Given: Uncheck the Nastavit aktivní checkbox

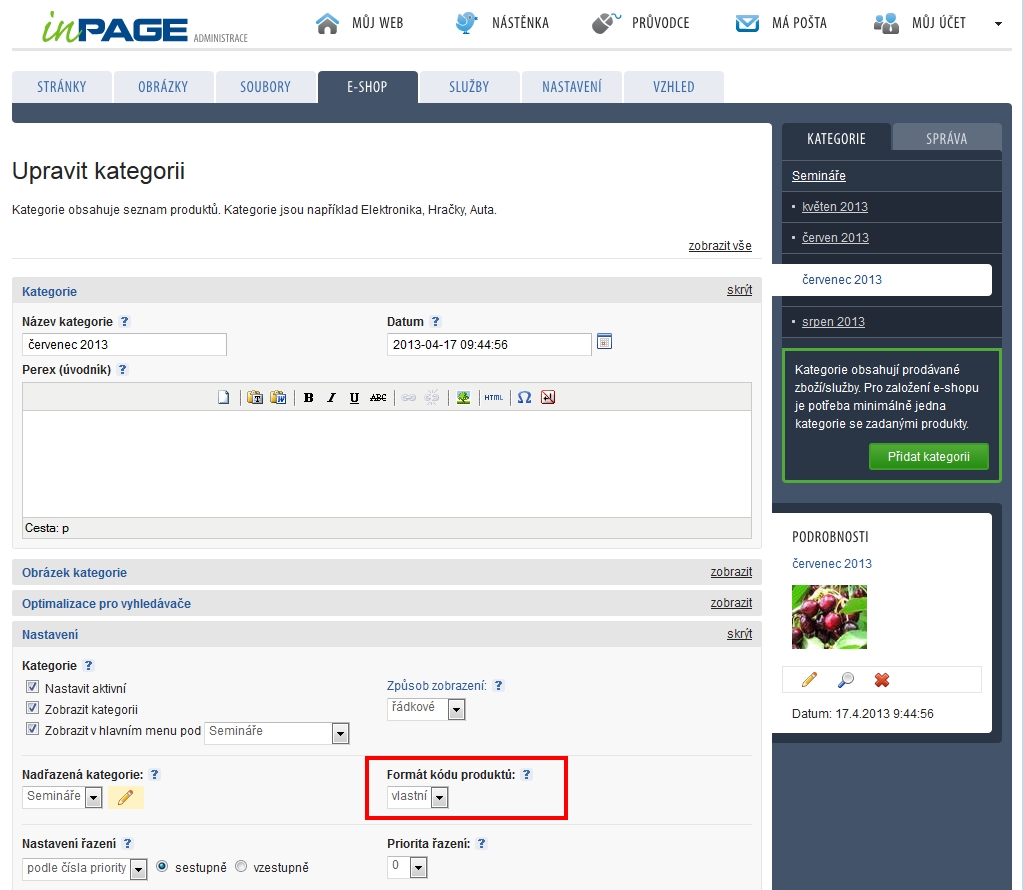Looking at the screenshot, I should coord(32,688).
